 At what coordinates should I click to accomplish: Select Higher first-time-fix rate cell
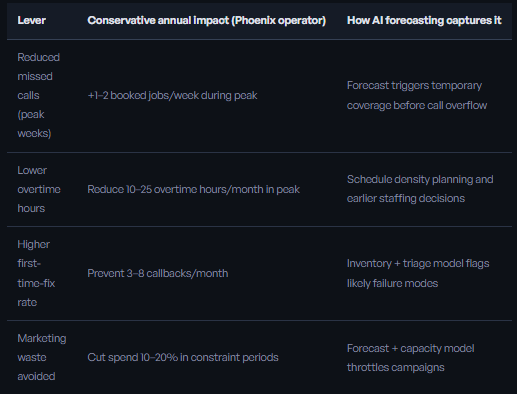click(36, 273)
